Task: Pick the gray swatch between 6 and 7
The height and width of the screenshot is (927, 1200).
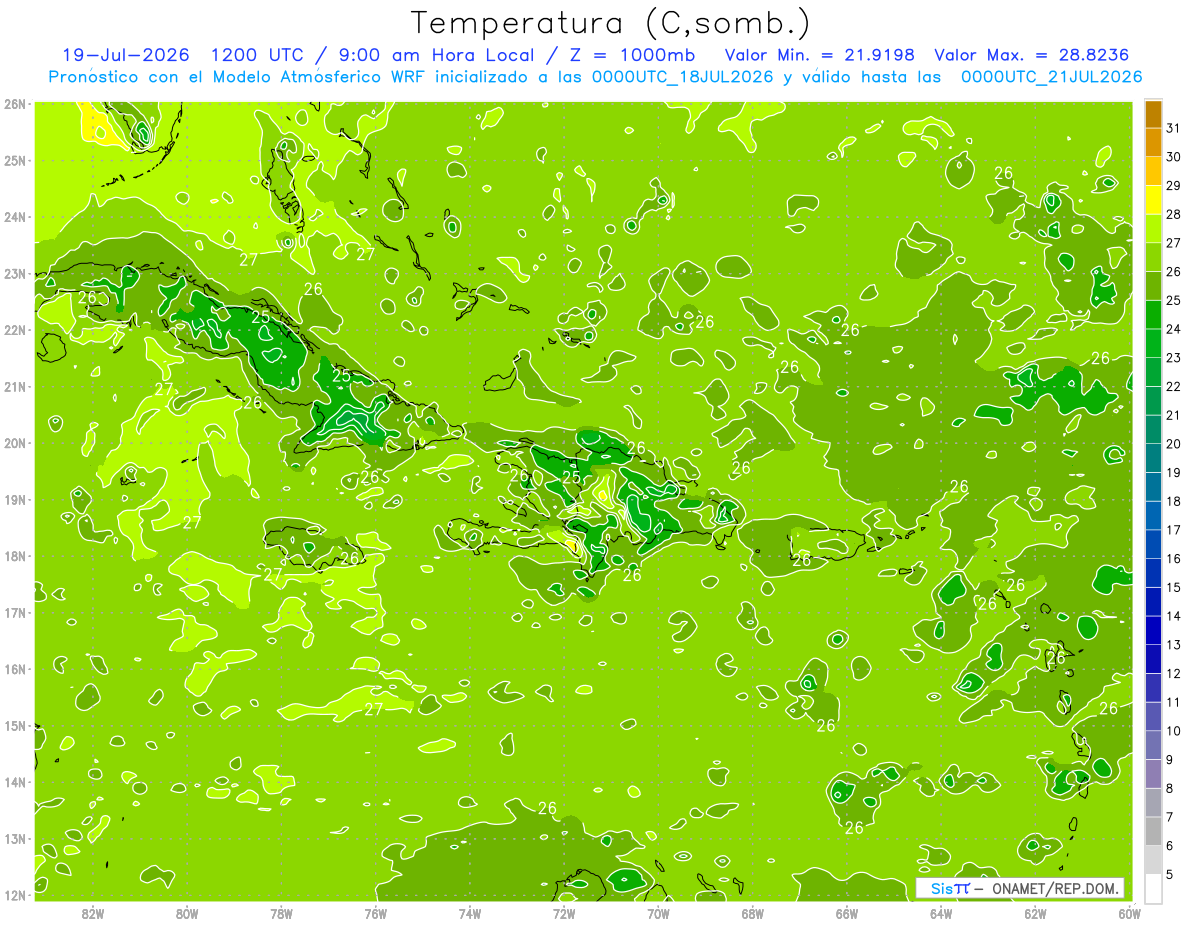Action: click(1153, 831)
